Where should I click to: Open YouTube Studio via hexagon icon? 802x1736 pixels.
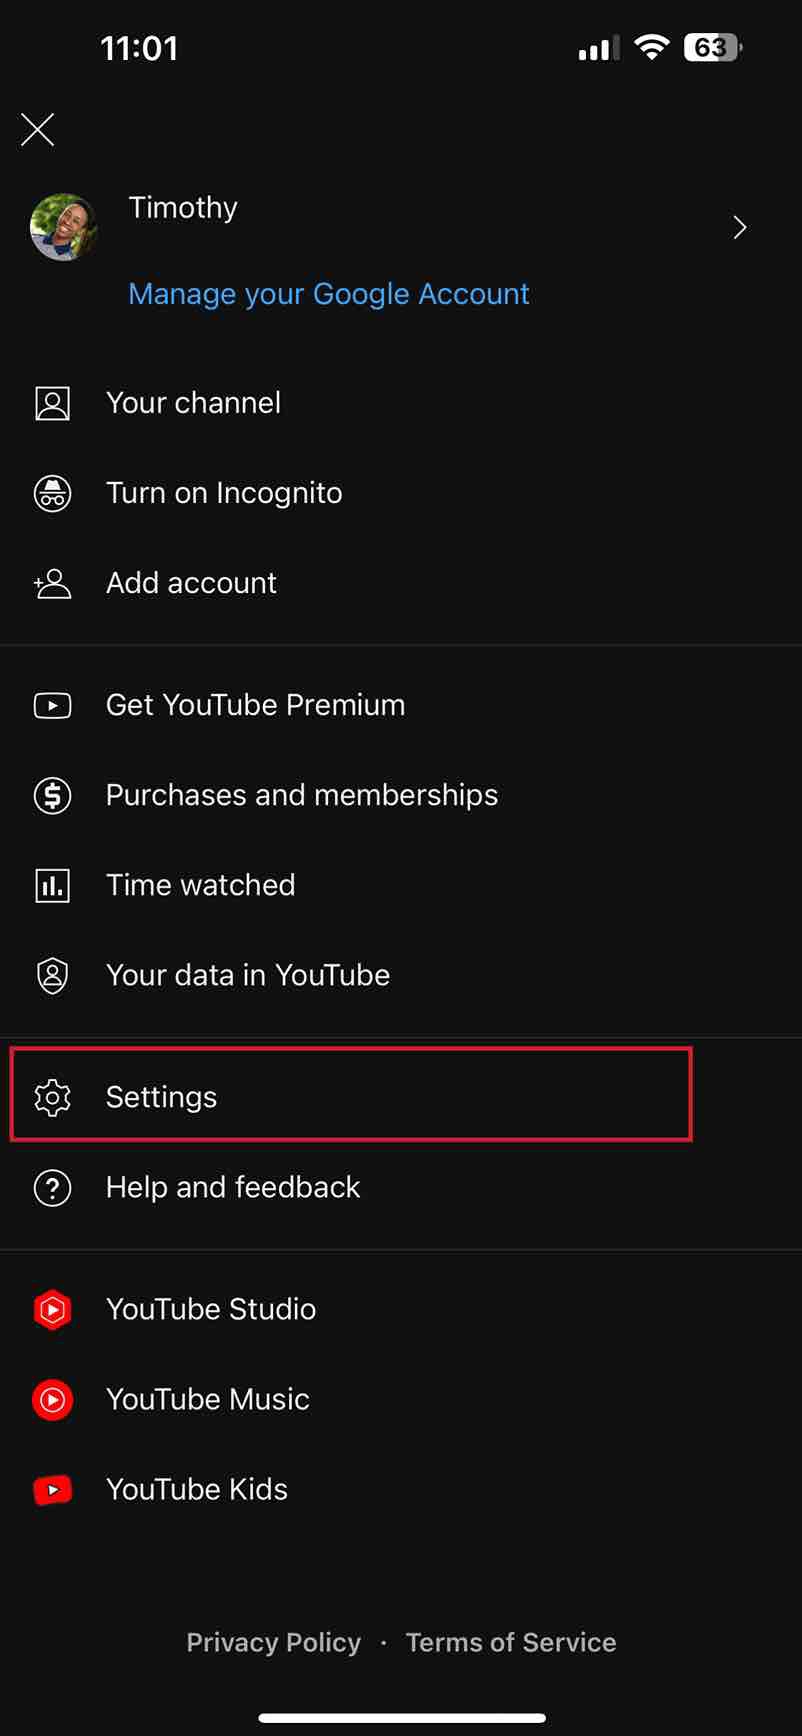[x=52, y=1309]
